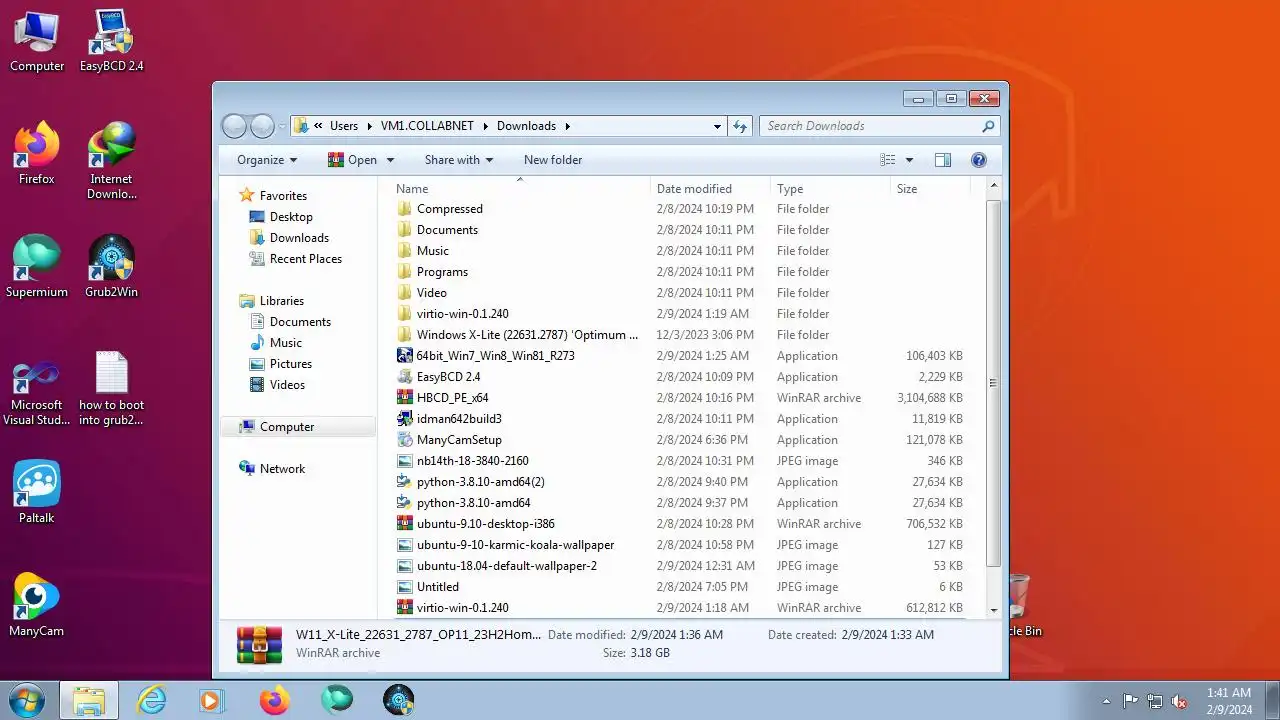Screen dimensions: 1280x720
Task: Expand the view options dropdown arrow
Action: tap(909, 160)
